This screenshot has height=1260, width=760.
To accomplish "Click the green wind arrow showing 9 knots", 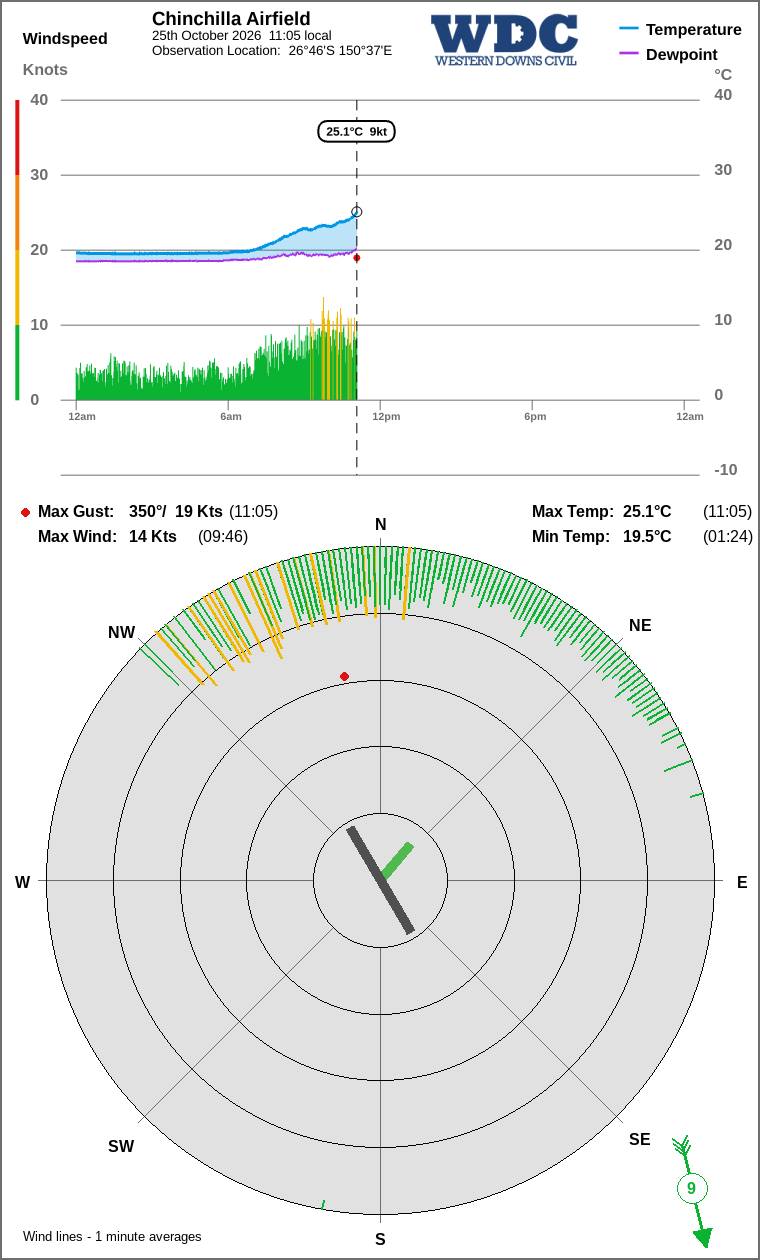I will (692, 1190).
